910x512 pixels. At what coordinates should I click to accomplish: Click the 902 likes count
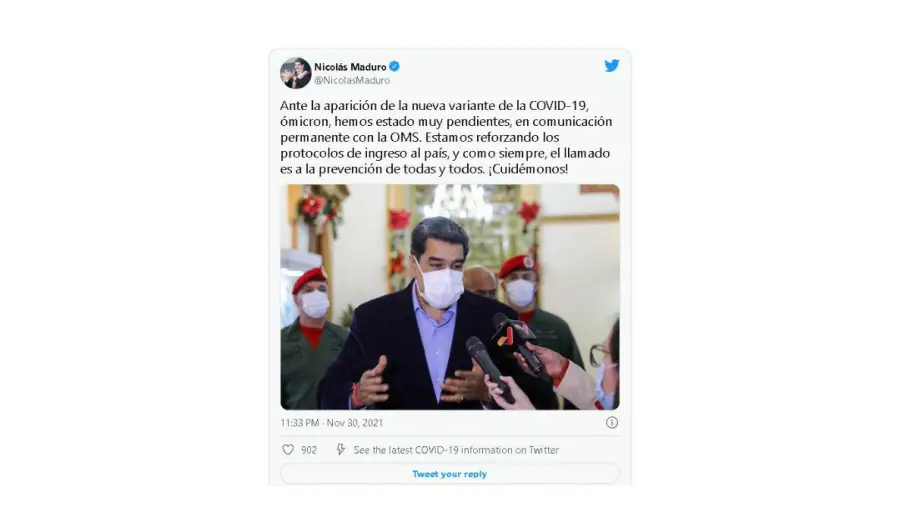[309, 450]
